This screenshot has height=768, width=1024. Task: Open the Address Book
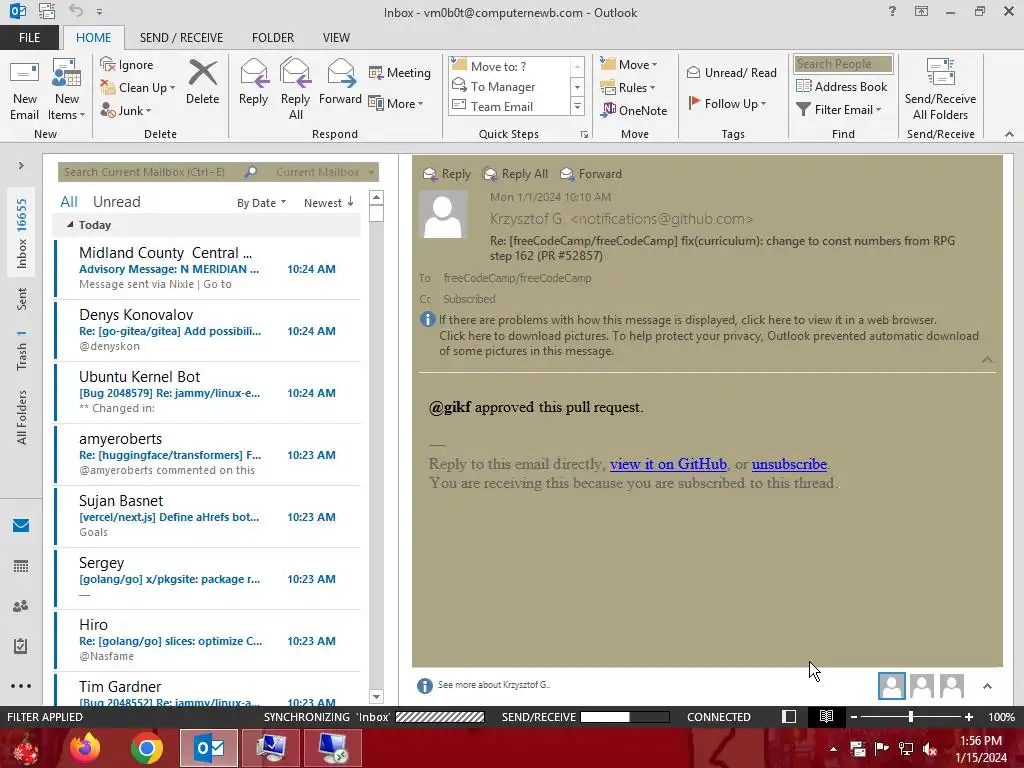[842, 86]
